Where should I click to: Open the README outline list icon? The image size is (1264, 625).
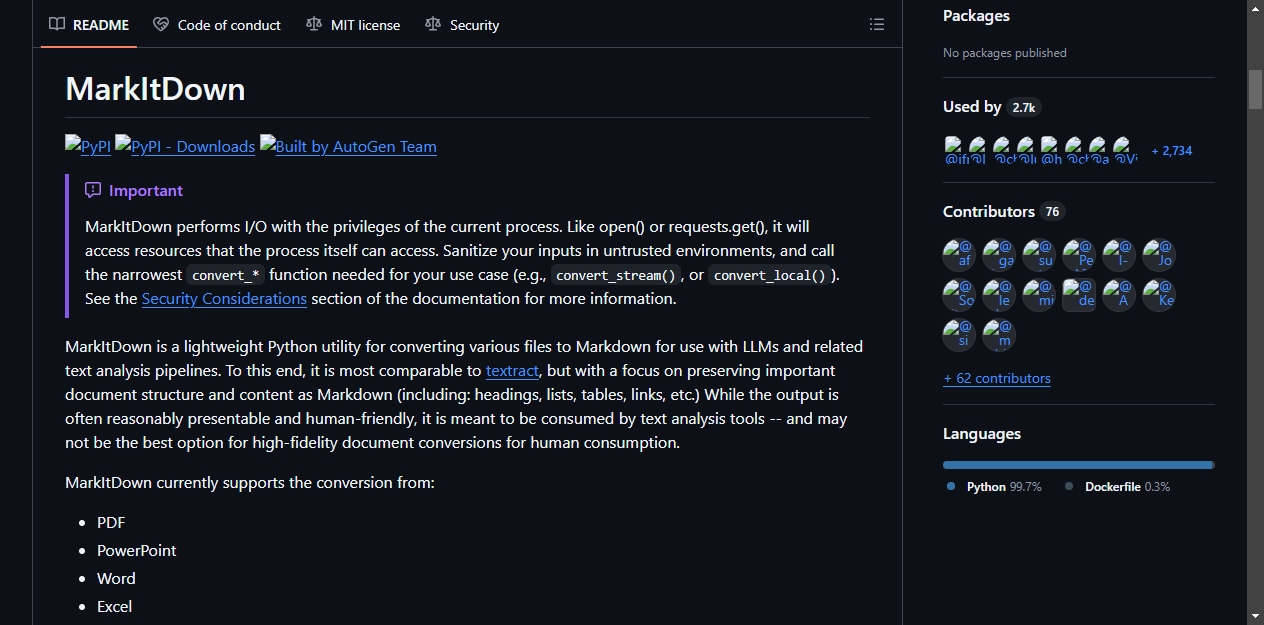[877, 25]
